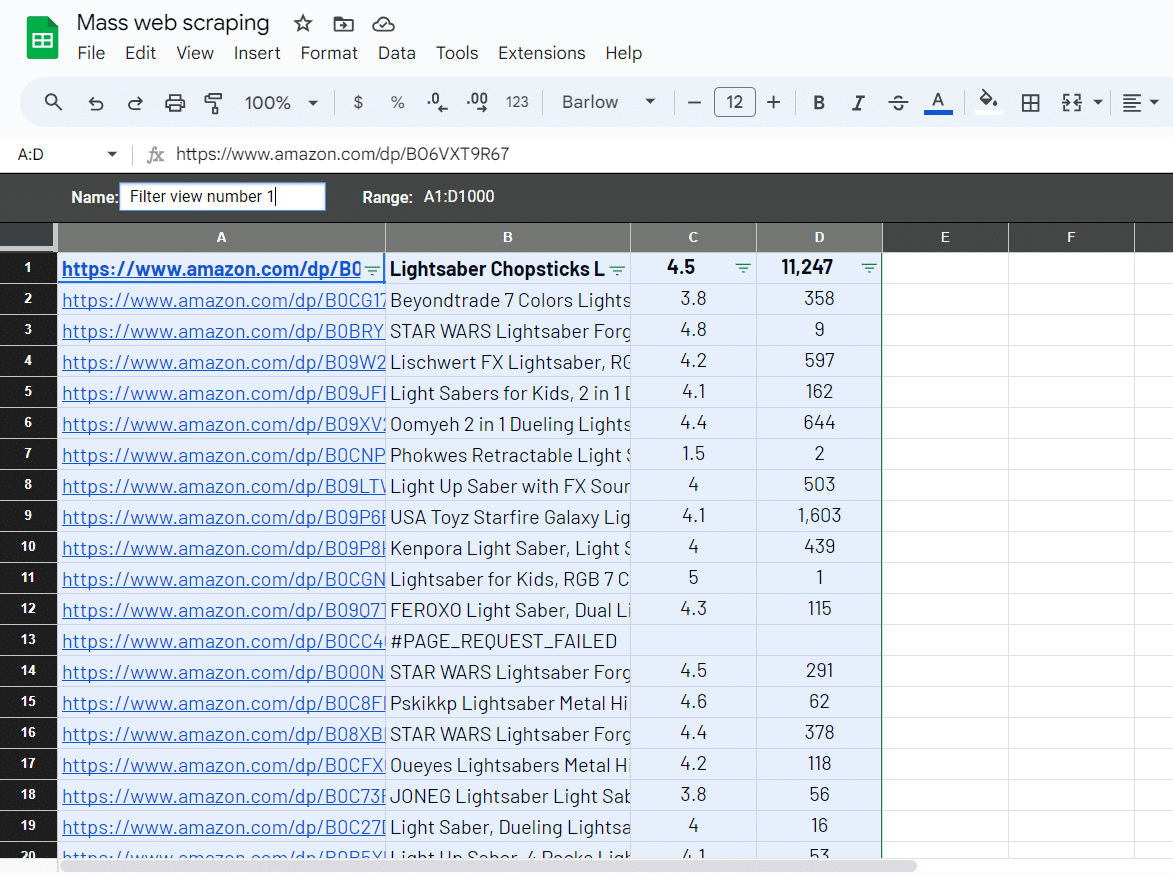Click the Move to folder icon
Viewport: 1173px width, 873px height.
(x=343, y=24)
